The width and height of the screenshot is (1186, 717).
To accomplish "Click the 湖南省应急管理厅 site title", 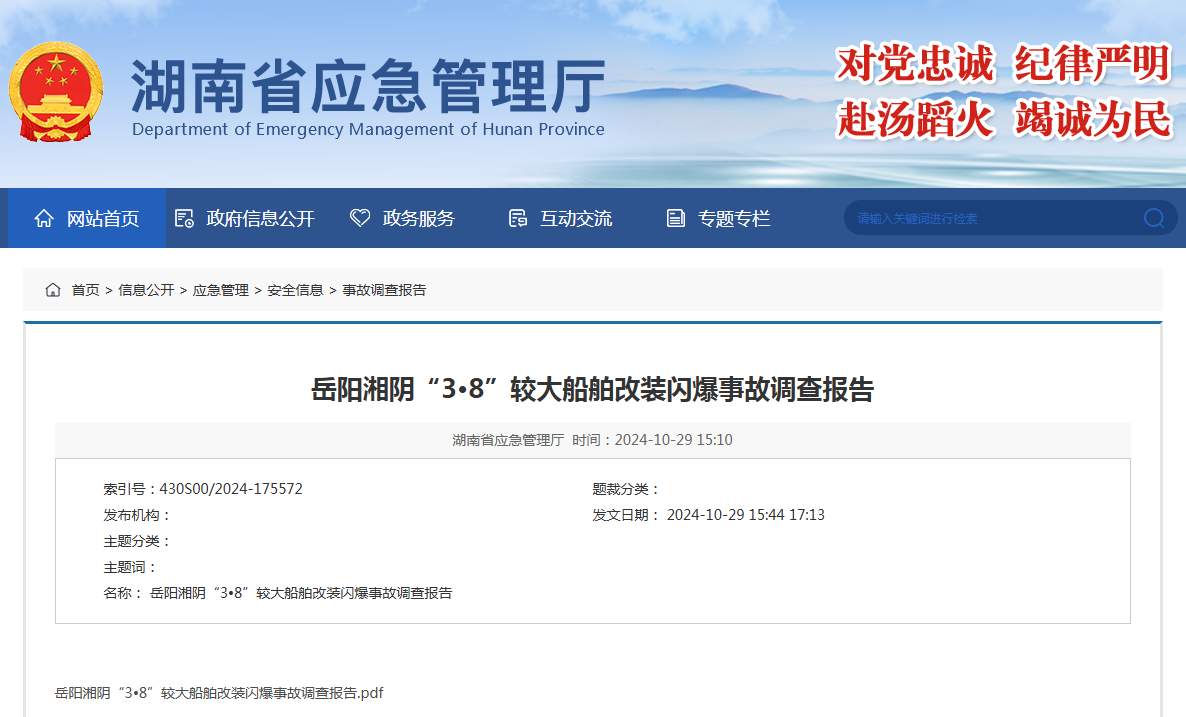I will [368, 86].
